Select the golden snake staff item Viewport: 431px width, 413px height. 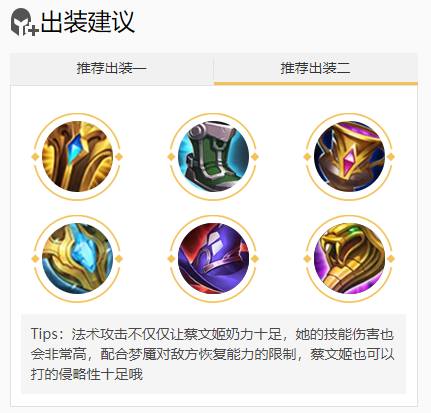tap(349, 259)
